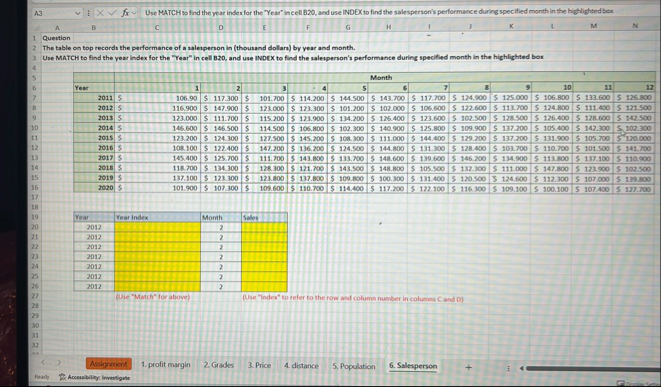Image resolution: width=661 pixels, height=387 pixels.
Task: Click the Accessibility Investigate status icon
Action: (62, 377)
